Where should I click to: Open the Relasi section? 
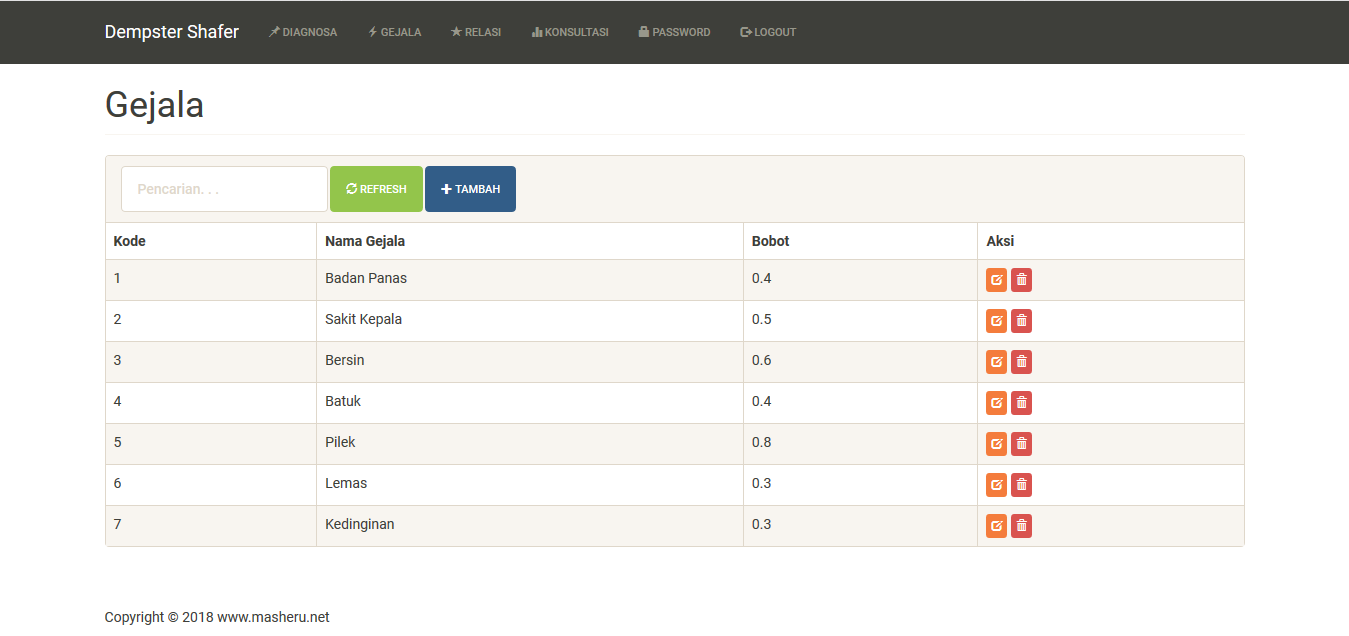(476, 32)
